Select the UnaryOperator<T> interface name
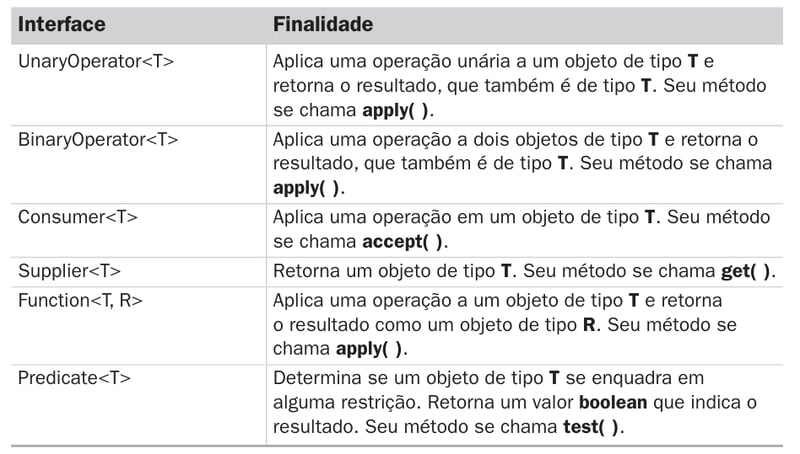The width and height of the screenshot is (800, 454). pyautogui.click(x=96, y=61)
